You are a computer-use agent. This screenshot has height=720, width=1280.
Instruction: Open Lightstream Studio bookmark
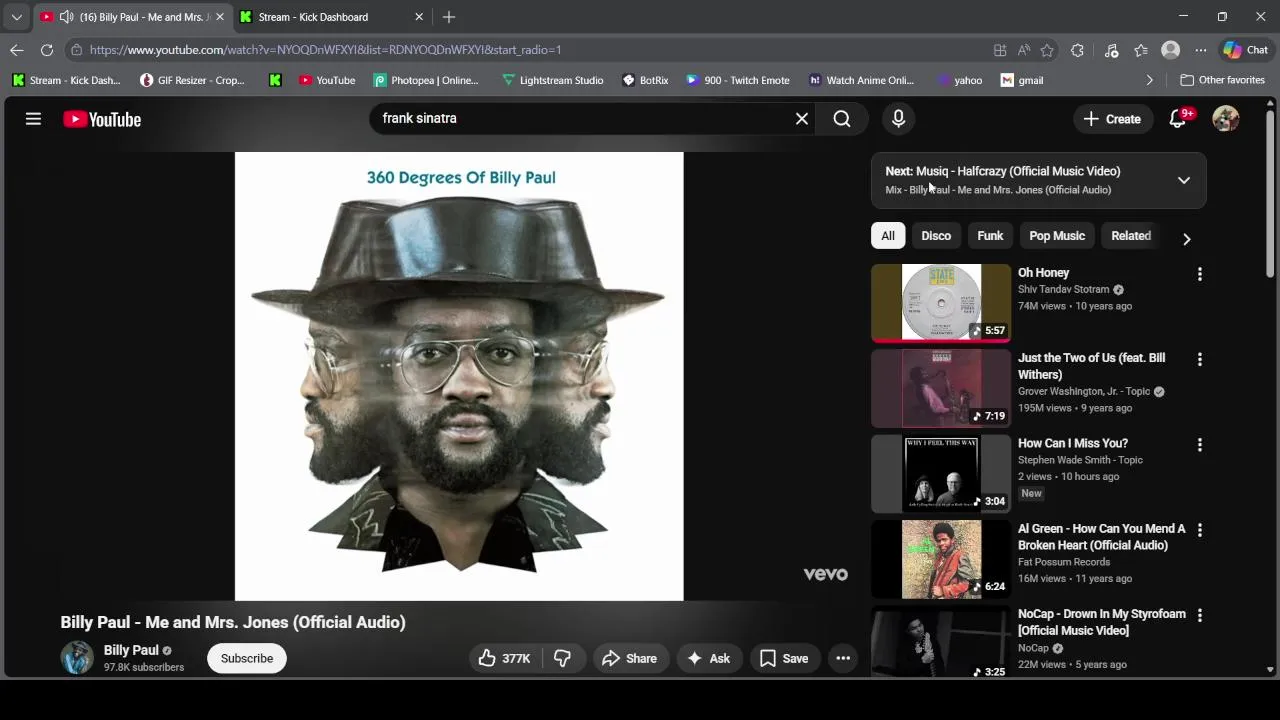pos(553,80)
